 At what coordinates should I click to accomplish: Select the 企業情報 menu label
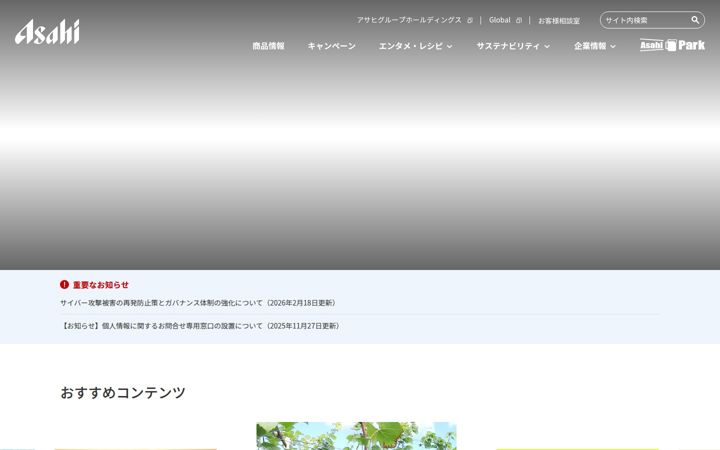590,46
